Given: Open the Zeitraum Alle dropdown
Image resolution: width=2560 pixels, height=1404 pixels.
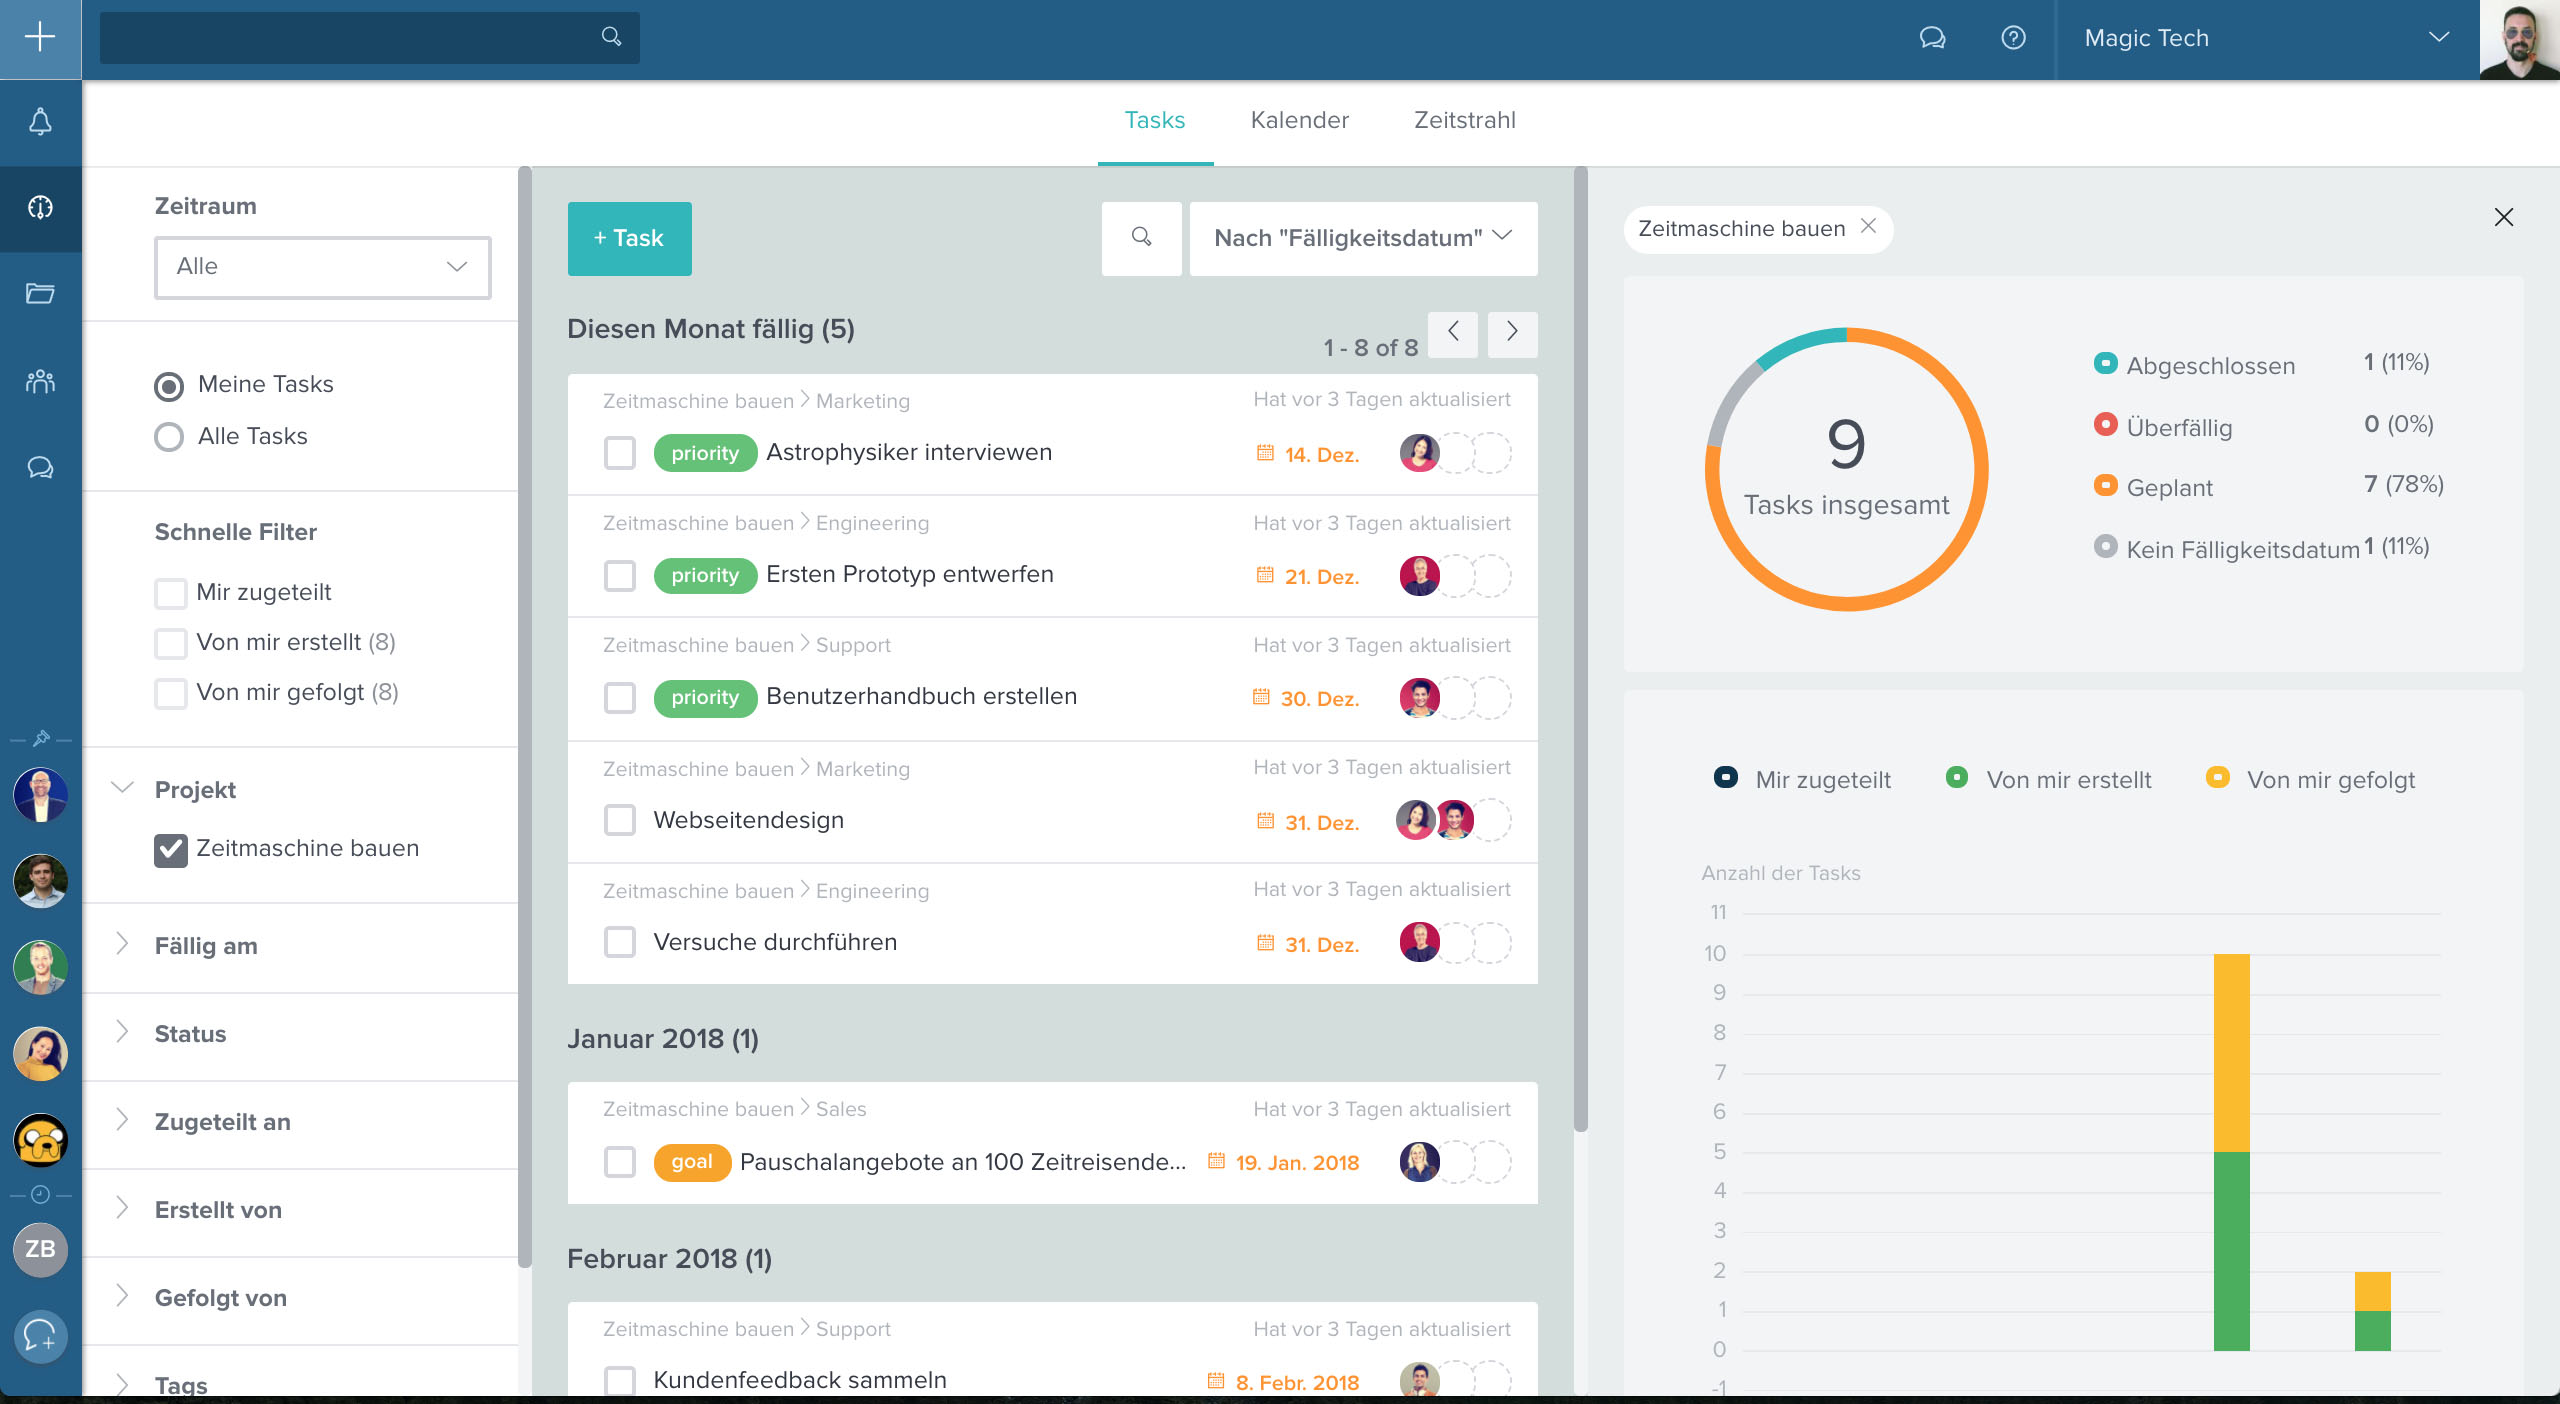Looking at the screenshot, I should tap(322, 267).
